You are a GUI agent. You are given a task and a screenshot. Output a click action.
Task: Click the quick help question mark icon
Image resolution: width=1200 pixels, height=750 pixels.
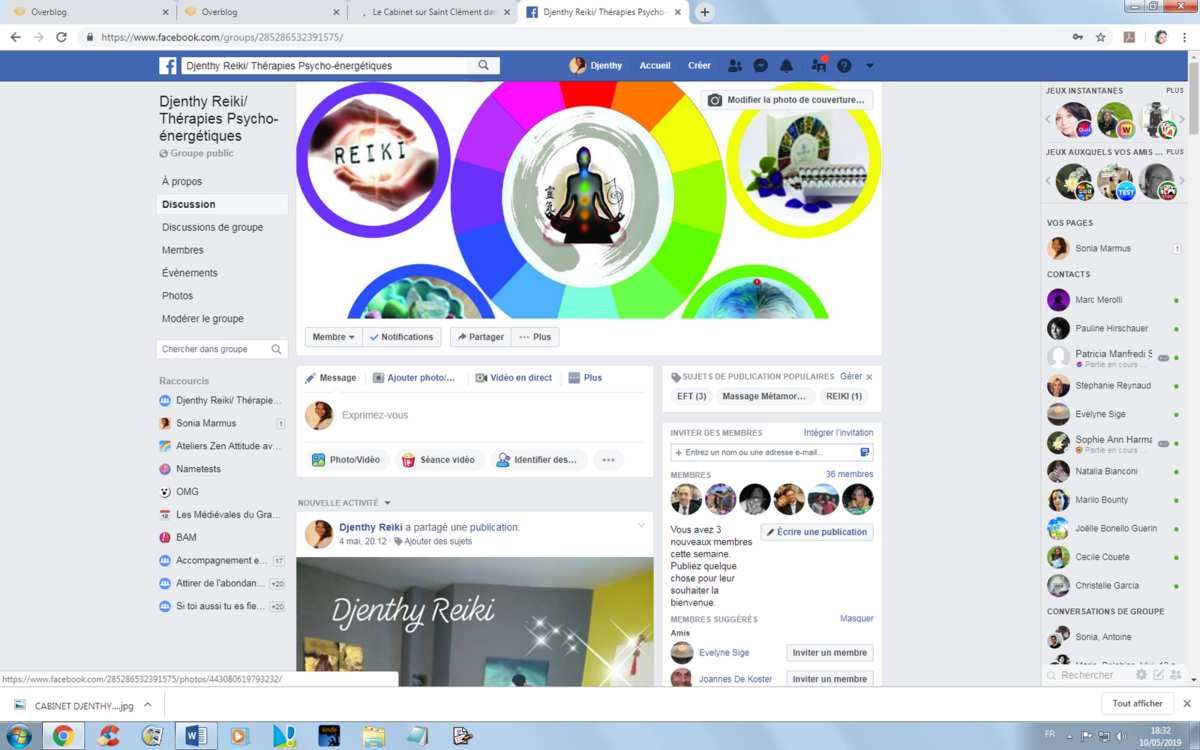[x=844, y=66]
